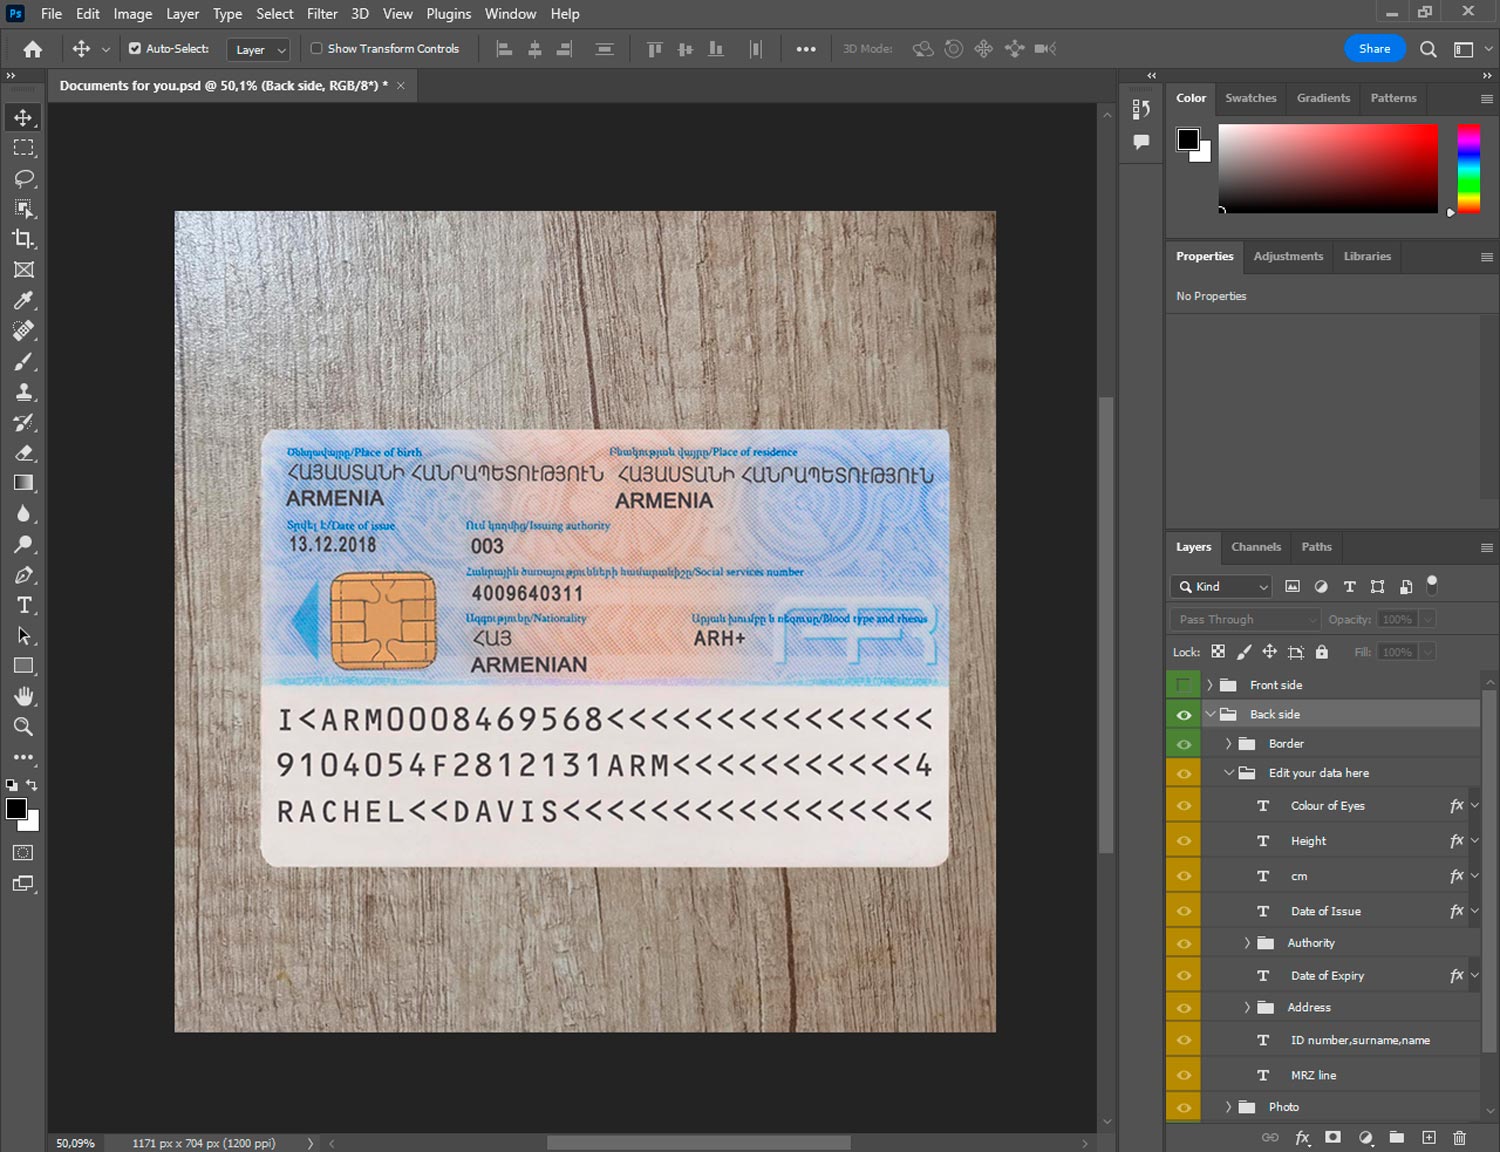Activate the Horizontal Type tool
The height and width of the screenshot is (1152, 1500).
point(24,605)
